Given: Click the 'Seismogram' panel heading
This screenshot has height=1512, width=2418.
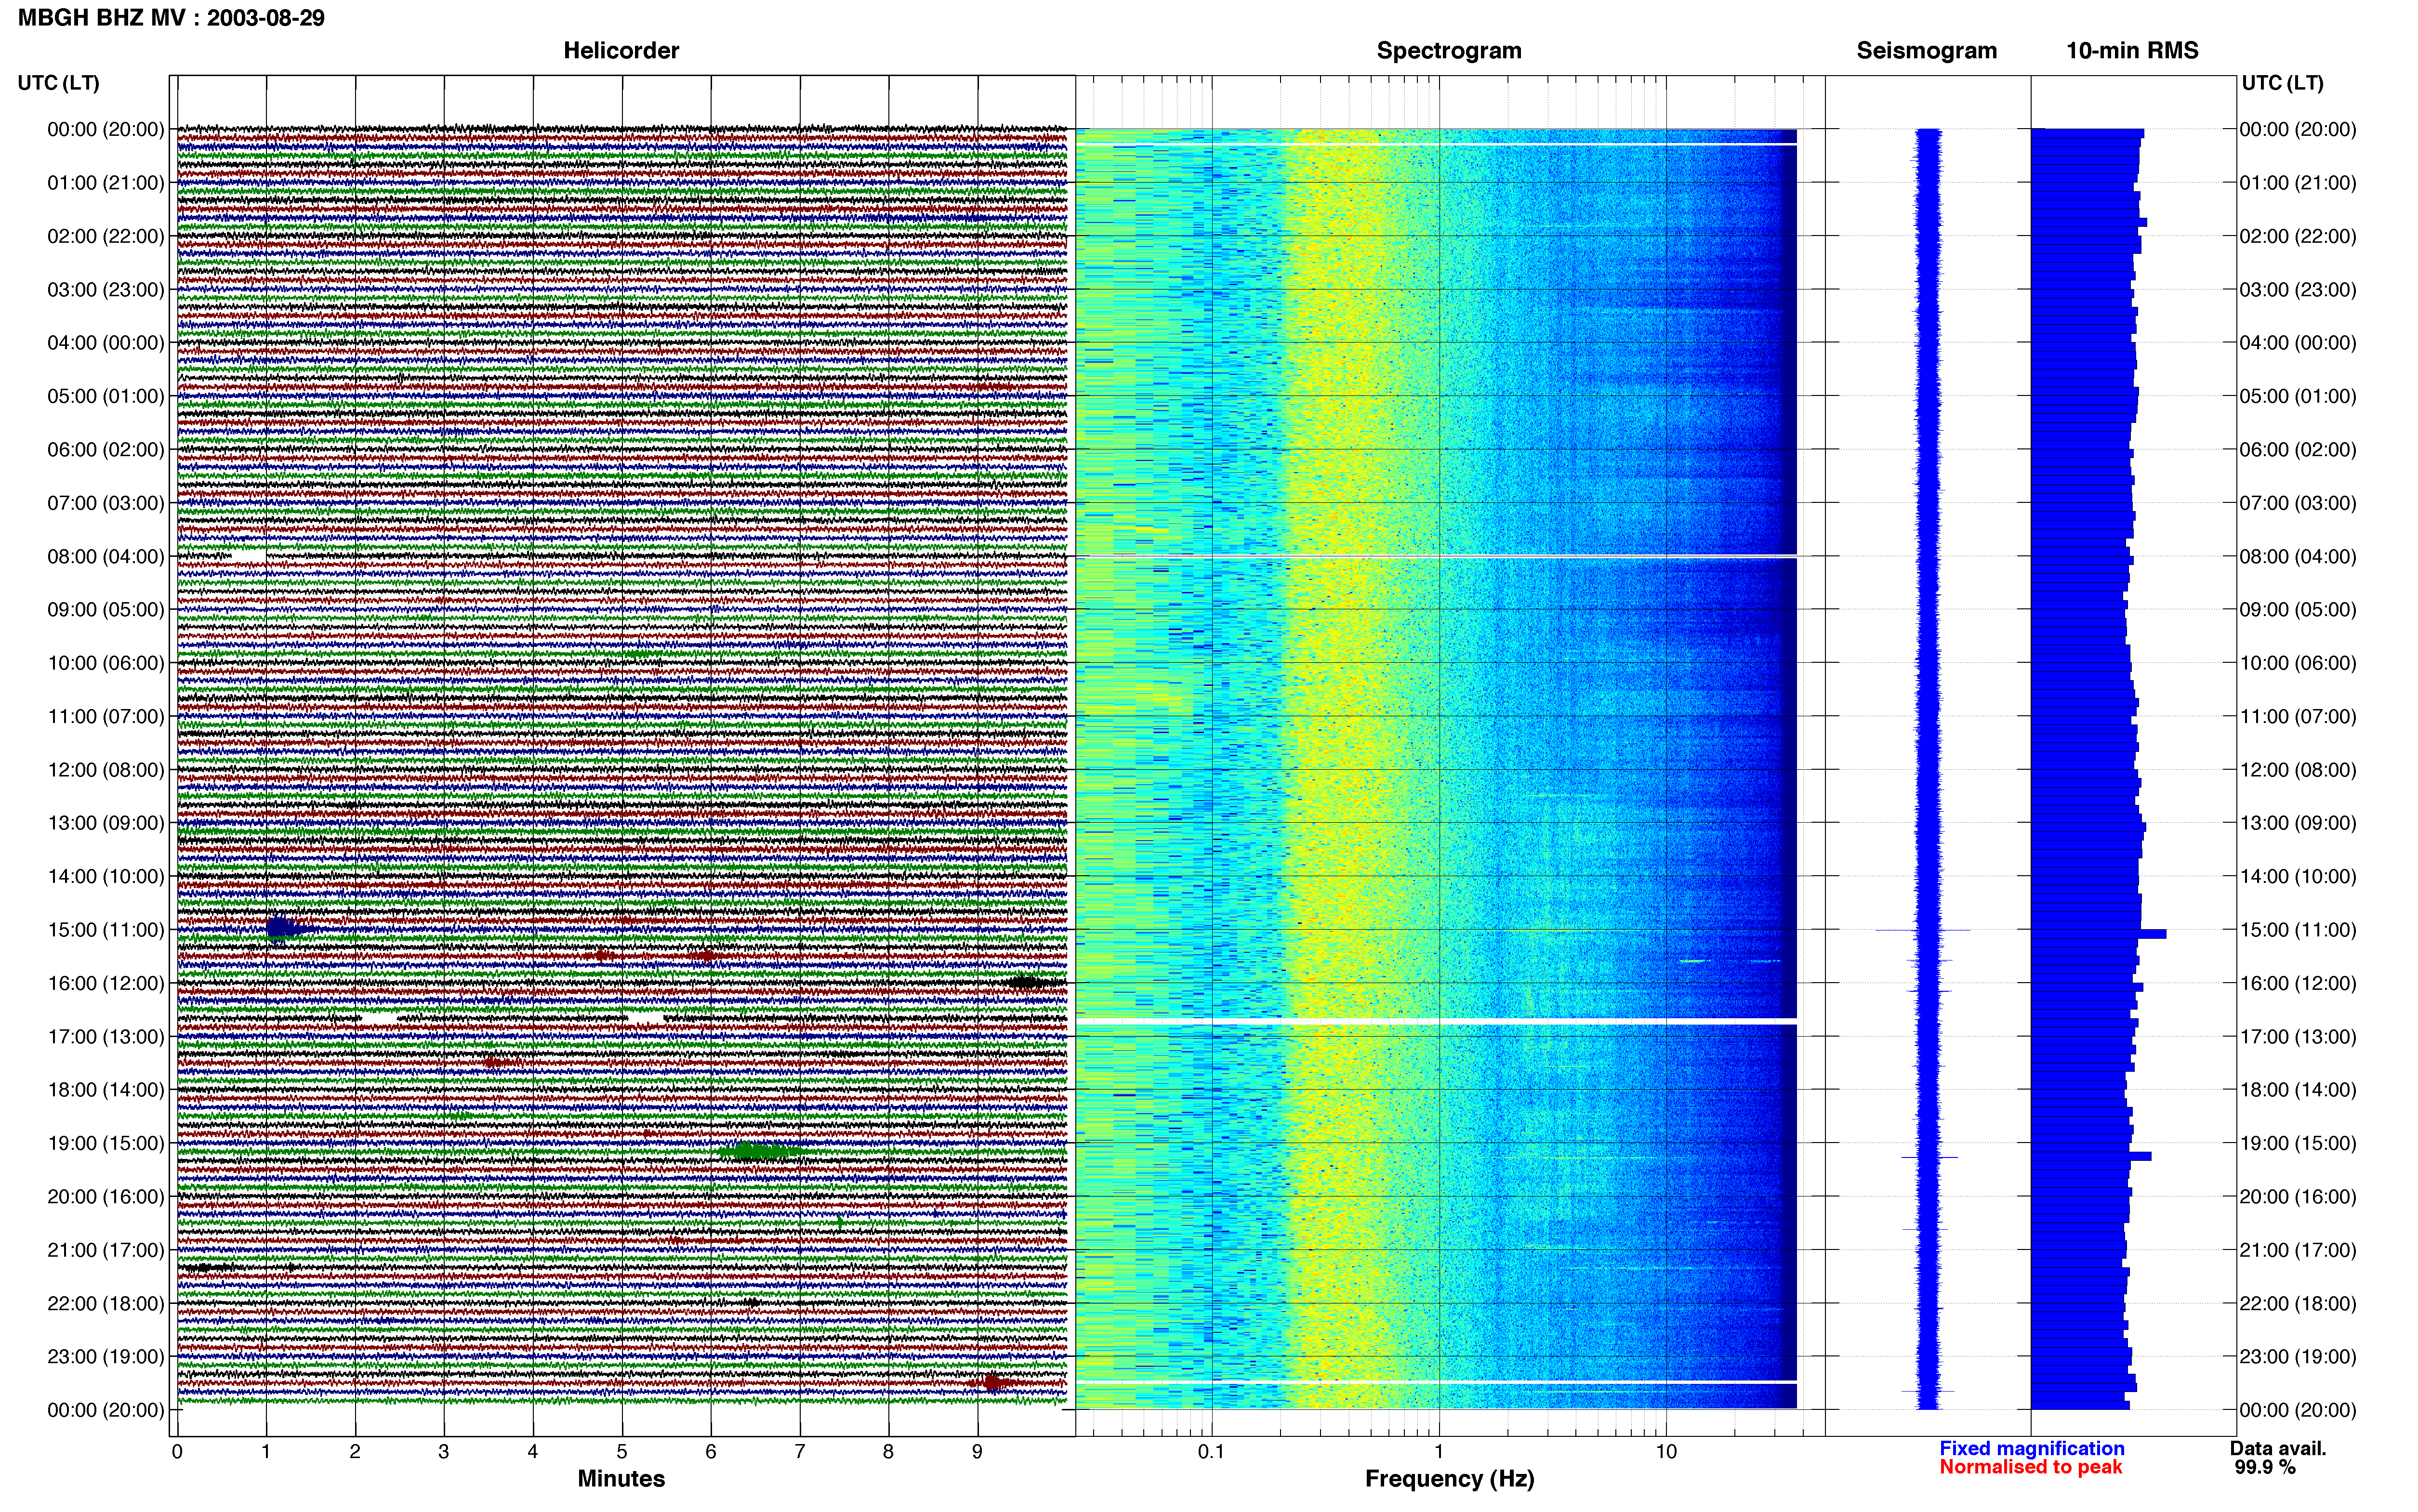Looking at the screenshot, I should (x=1926, y=51).
